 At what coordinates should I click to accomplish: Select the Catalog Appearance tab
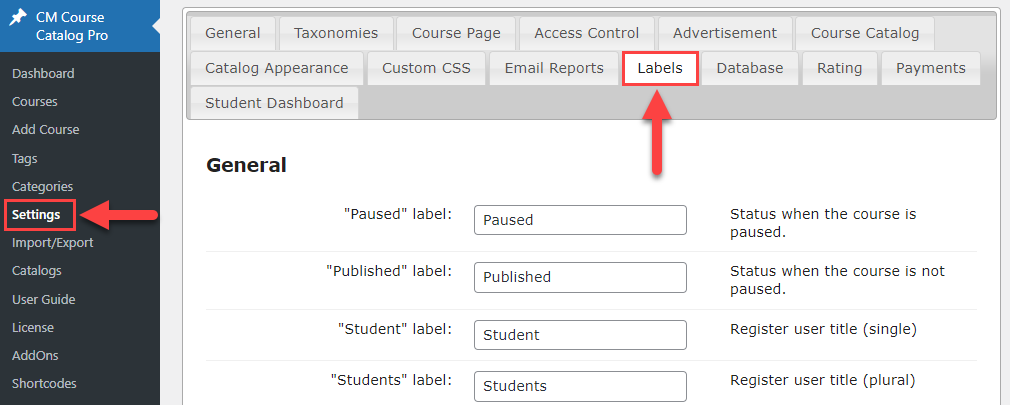tap(277, 68)
